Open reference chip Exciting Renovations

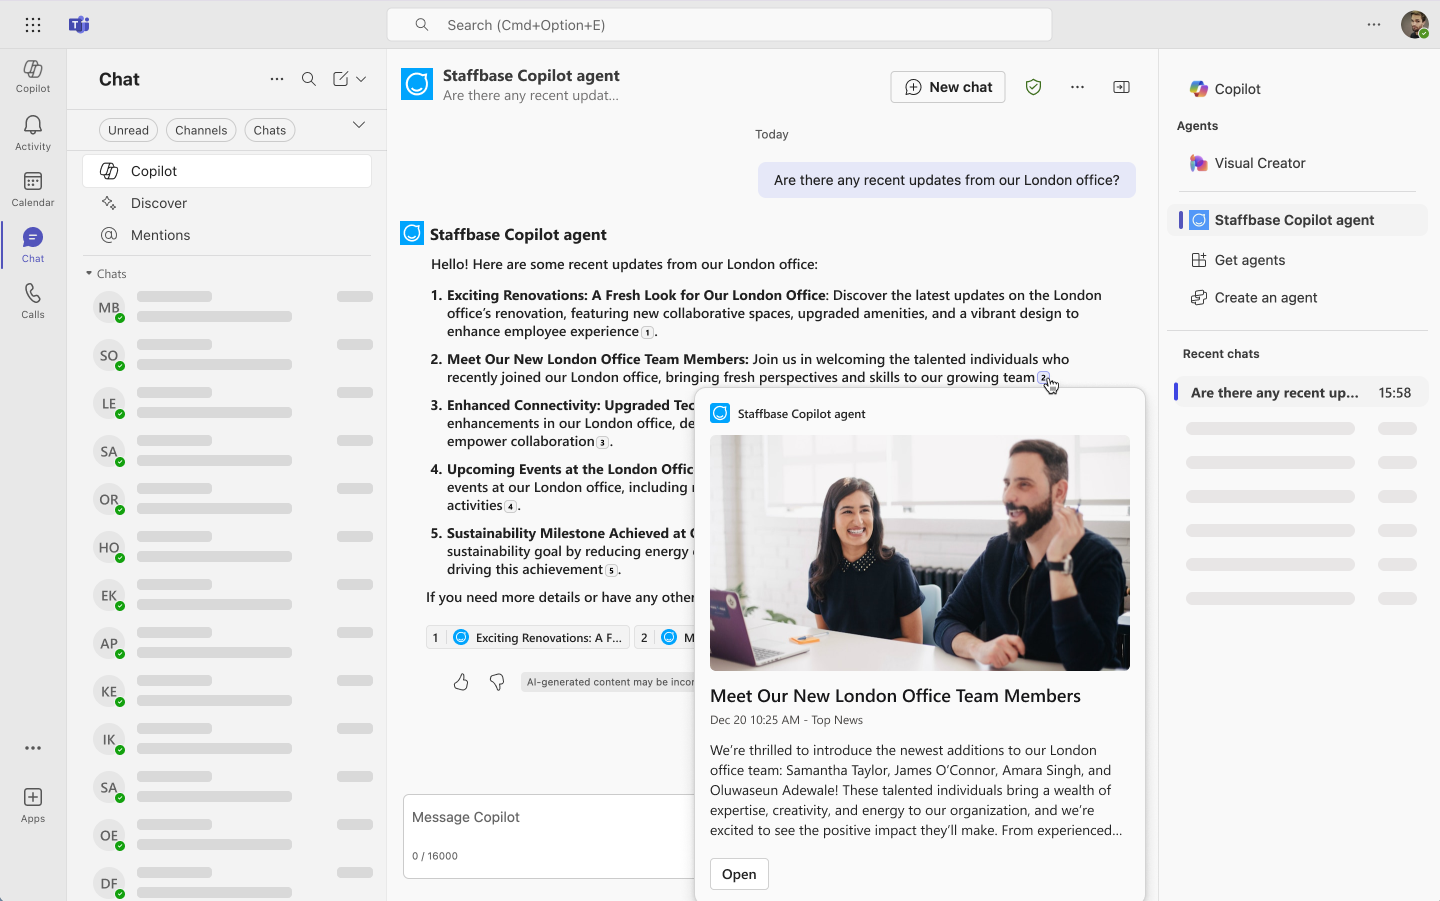tap(528, 638)
